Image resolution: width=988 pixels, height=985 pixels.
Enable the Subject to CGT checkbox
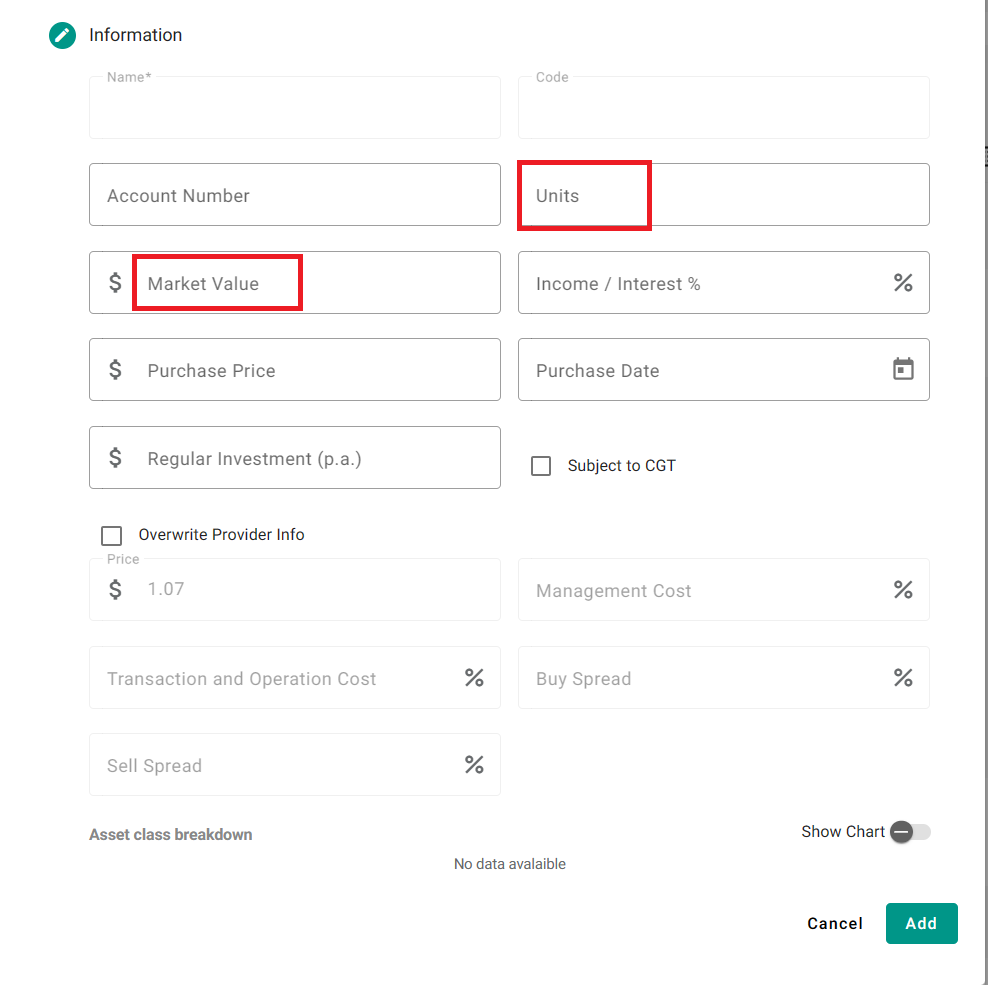coord(541,466)
